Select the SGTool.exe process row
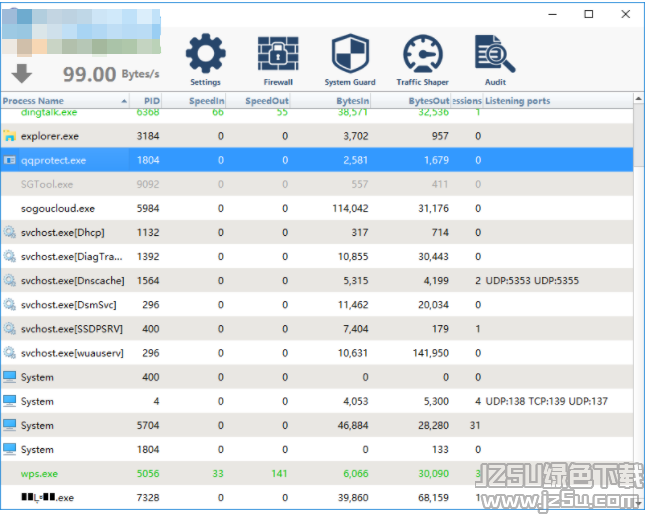Viewport: 645px width, 514px height. coord(47,185)
